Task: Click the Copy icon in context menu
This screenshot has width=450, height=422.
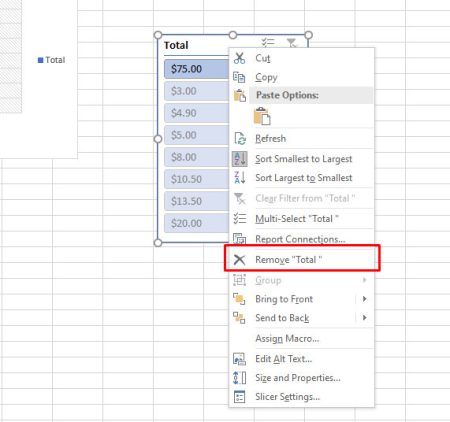Action: [239, 77]
